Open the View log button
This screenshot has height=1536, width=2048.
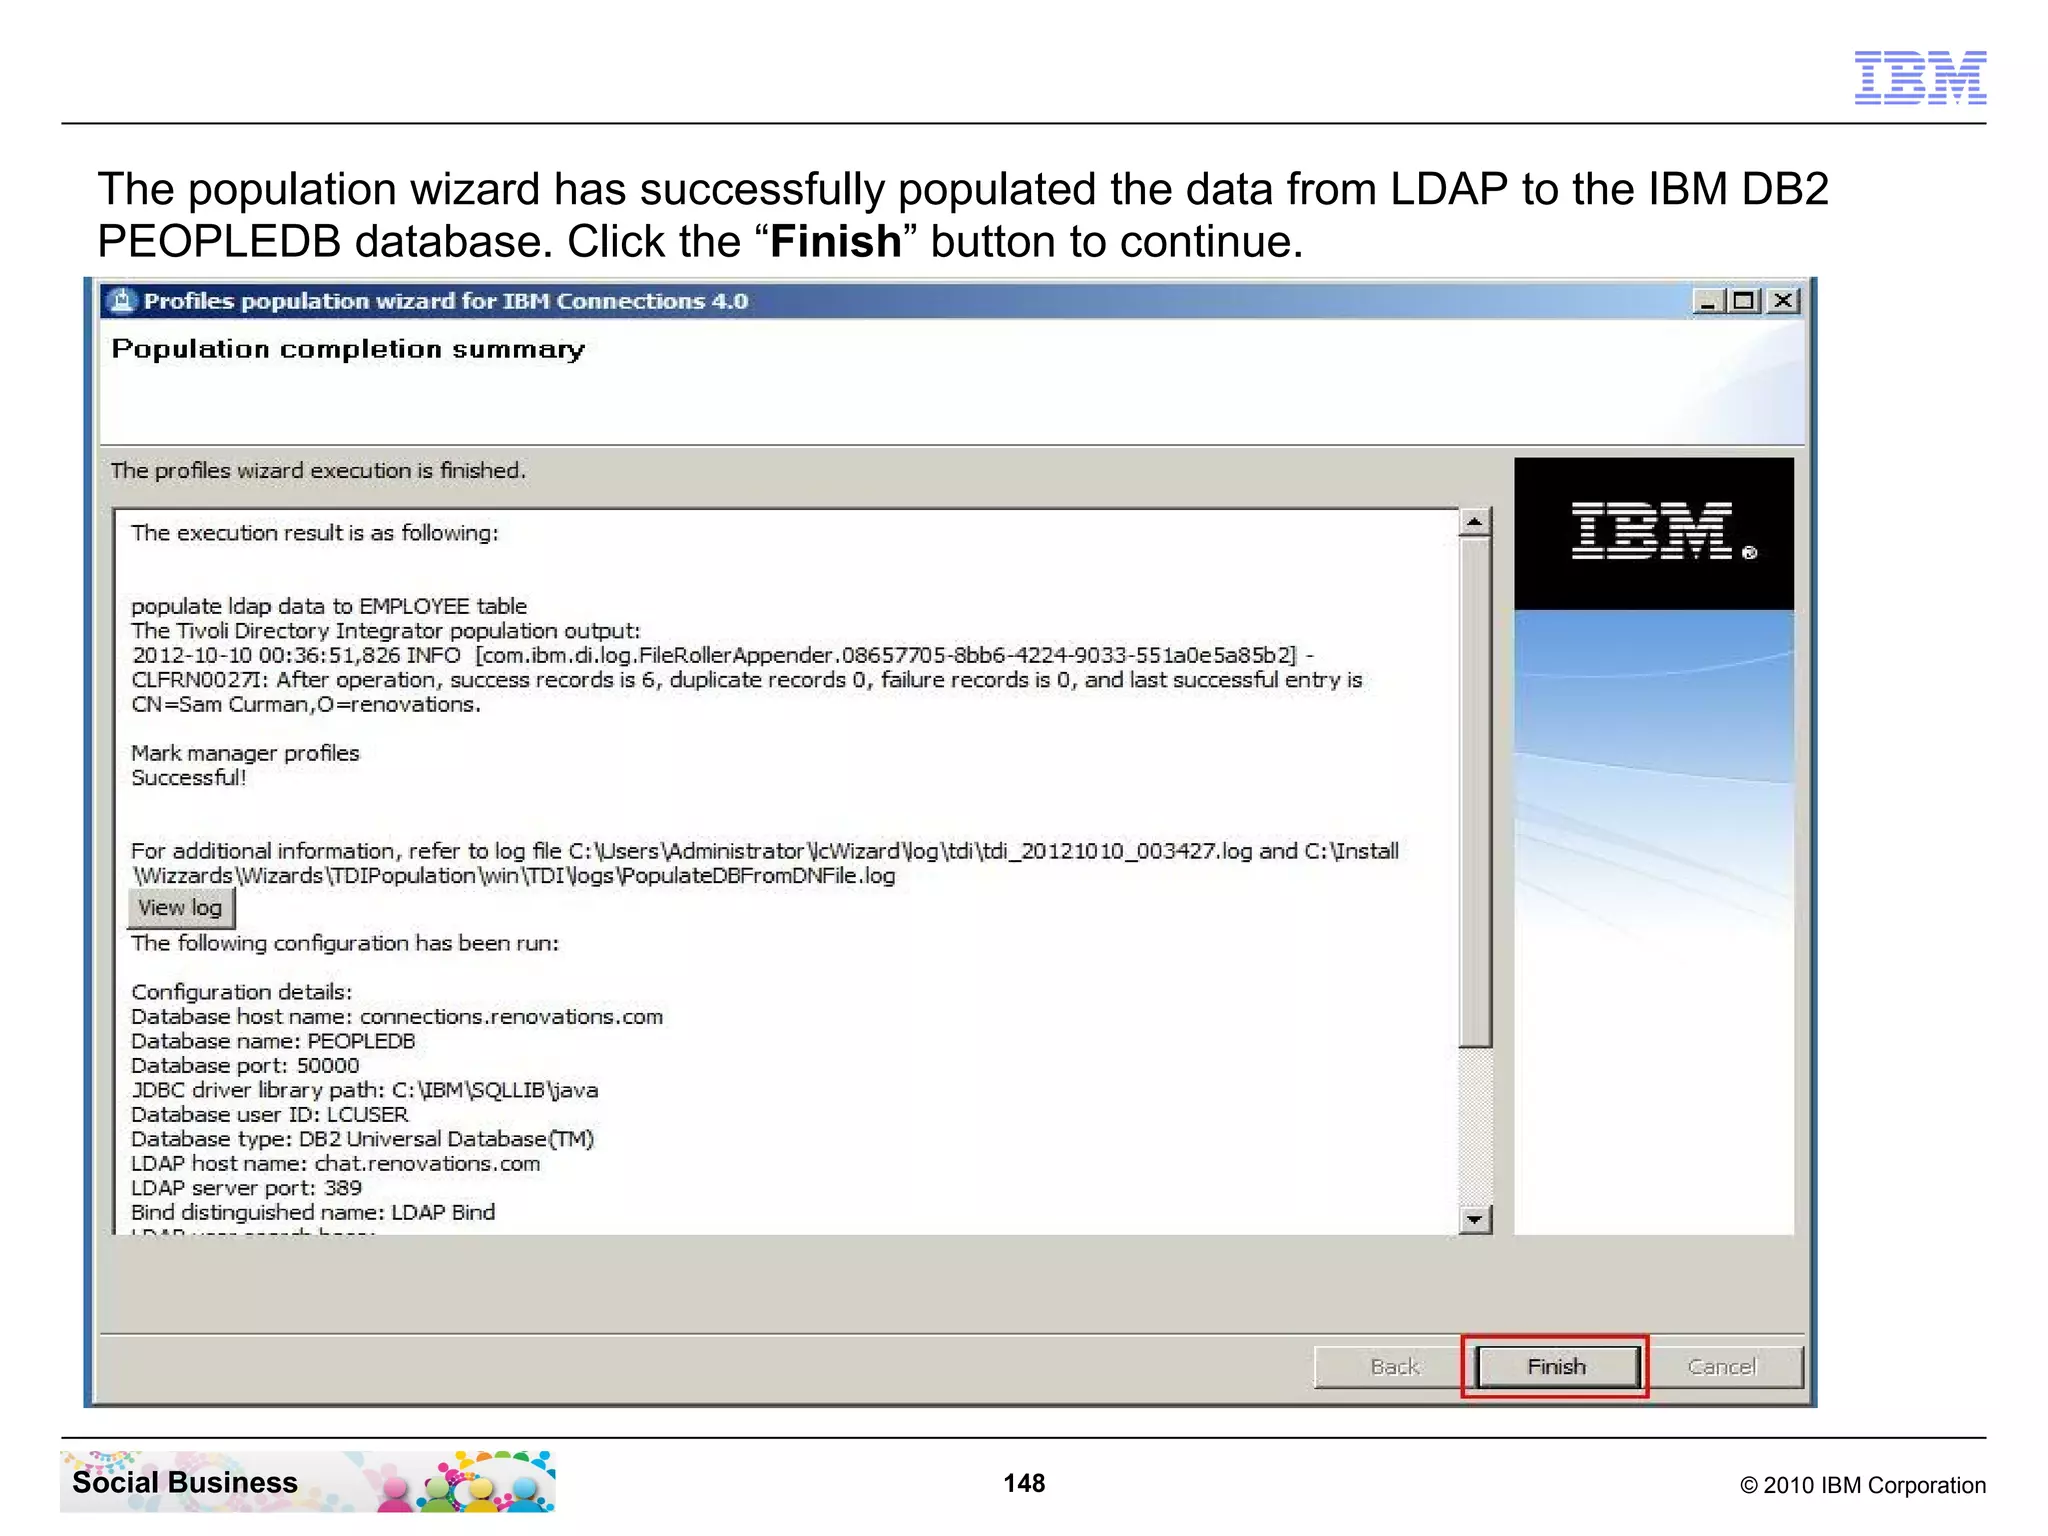(181, 908)
